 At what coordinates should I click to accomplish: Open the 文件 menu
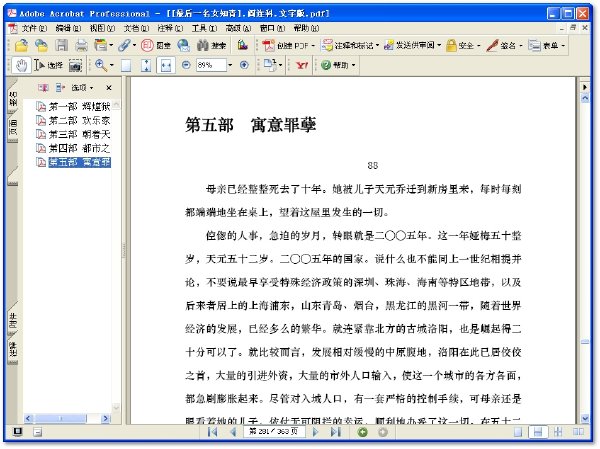click(x=34, y=28)
